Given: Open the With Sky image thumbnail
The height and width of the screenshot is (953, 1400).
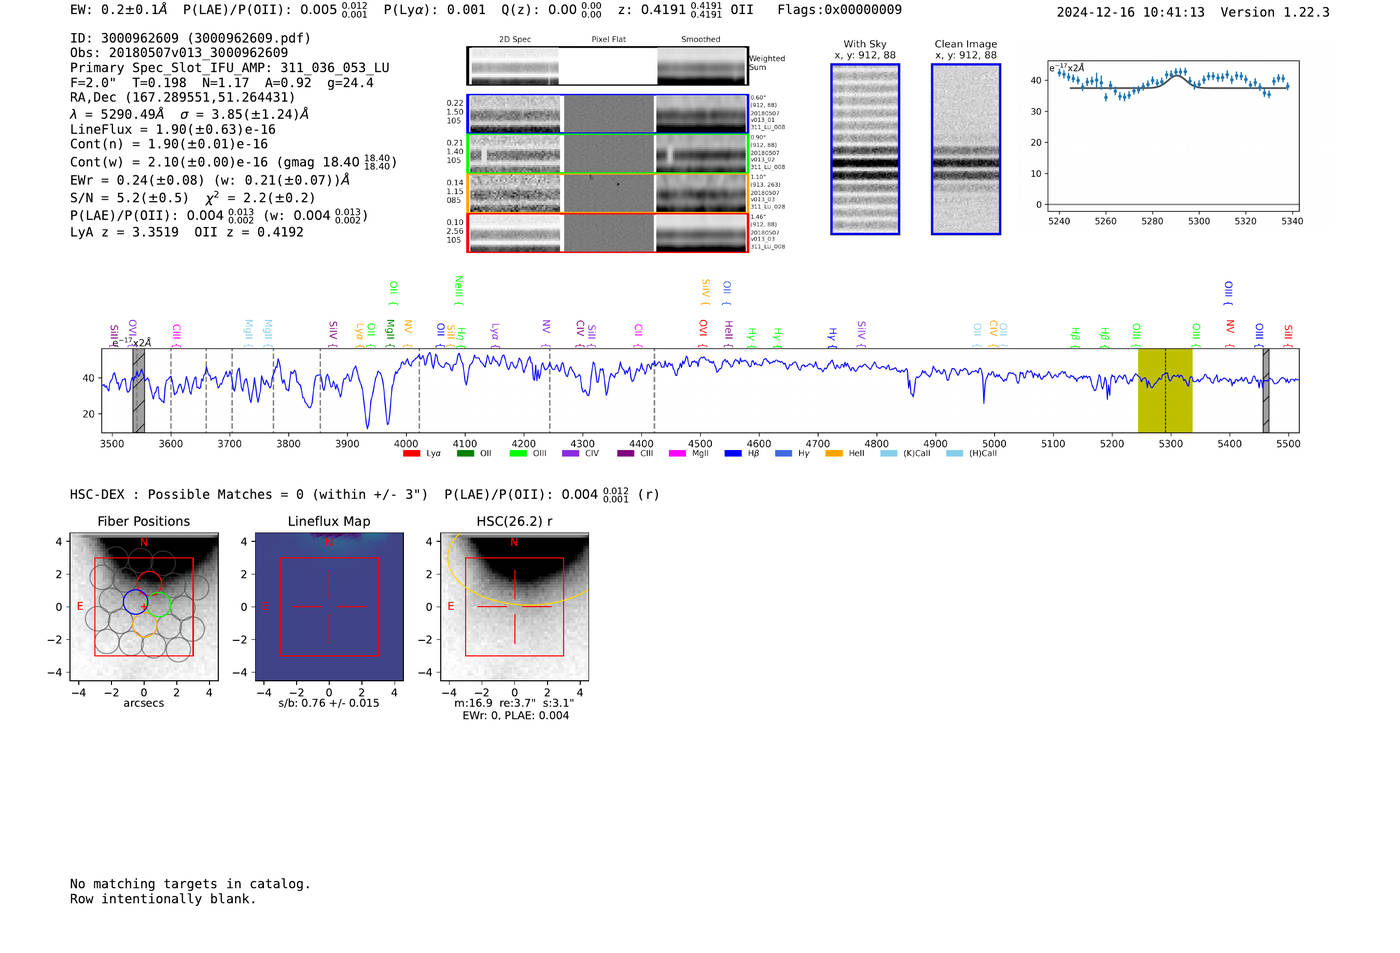Looking at the screenshot, I should point(865,149).
